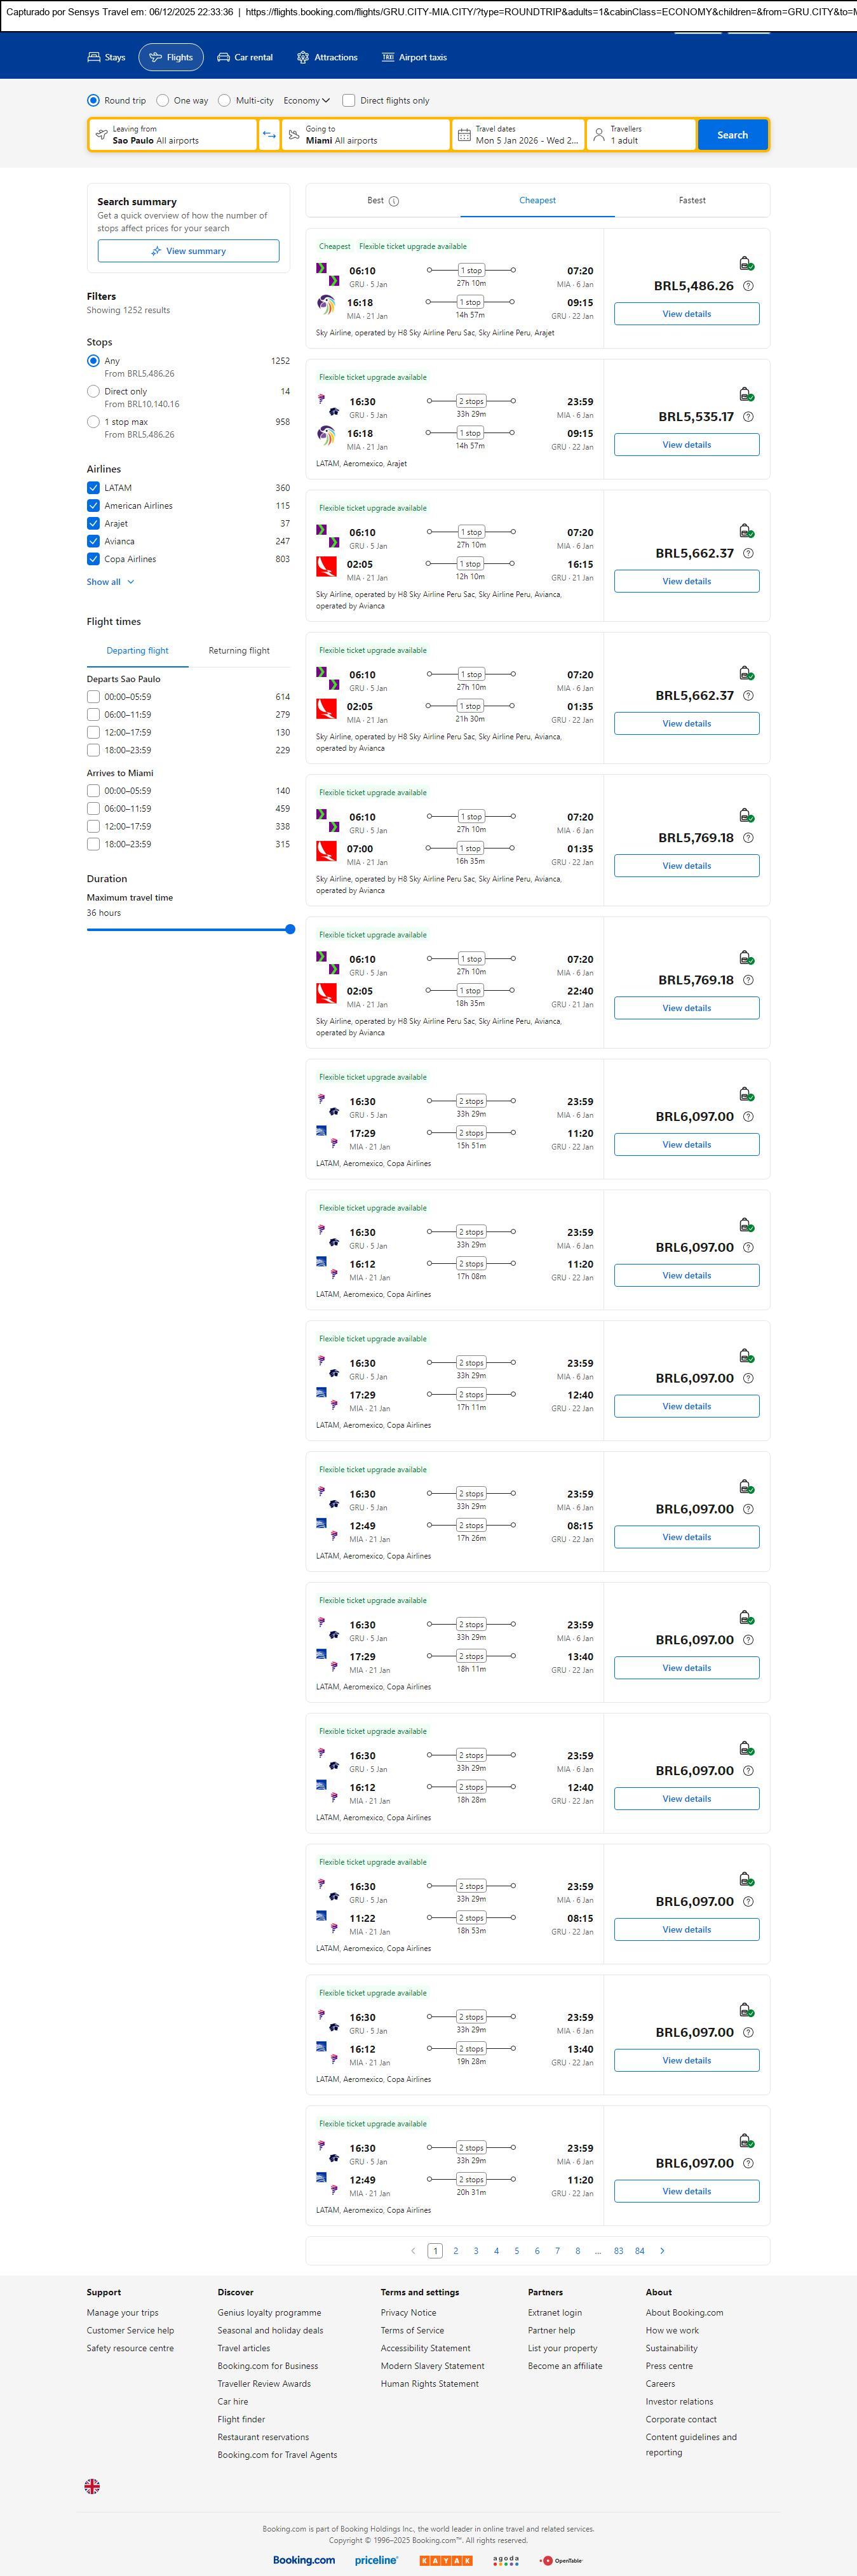Open the Car rental section icon
Viewport: 857px width, 2576px height.
(x=224, y=58)
